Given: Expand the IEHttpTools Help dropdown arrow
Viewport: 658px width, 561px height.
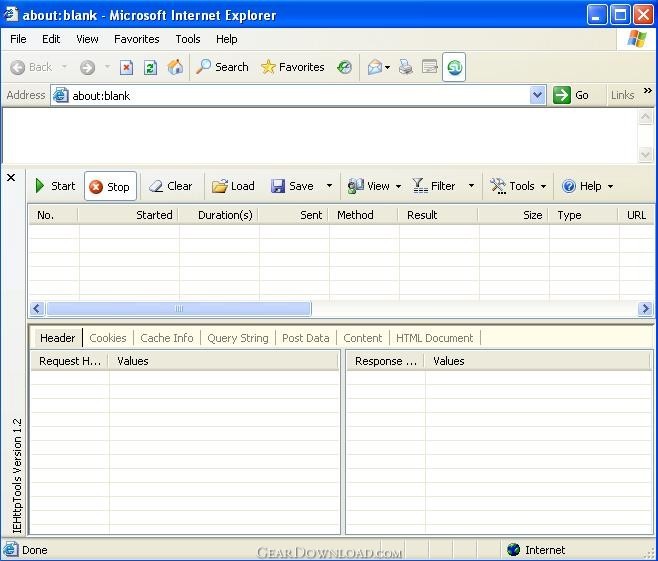Looking at the screenshot, I should point(610,186).
